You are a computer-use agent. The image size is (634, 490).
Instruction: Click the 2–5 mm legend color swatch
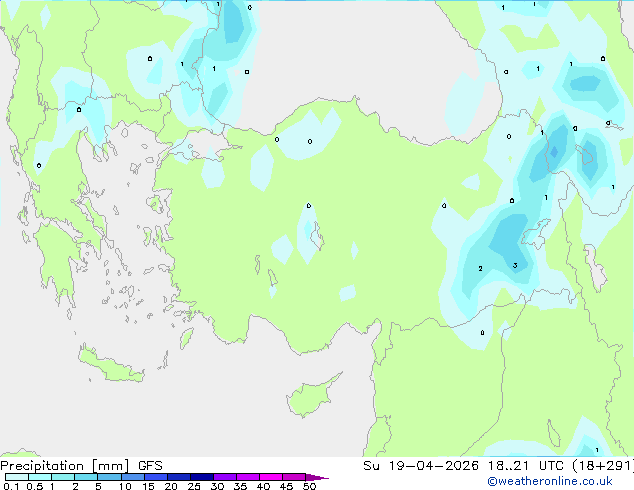[86, 477]
